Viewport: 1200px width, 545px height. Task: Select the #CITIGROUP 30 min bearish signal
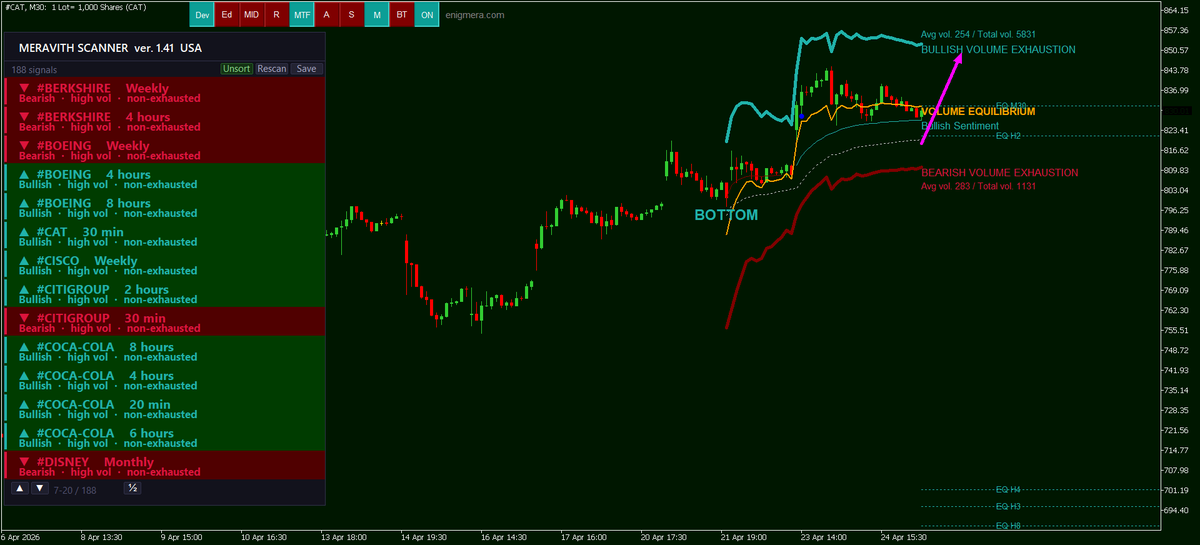165,322
